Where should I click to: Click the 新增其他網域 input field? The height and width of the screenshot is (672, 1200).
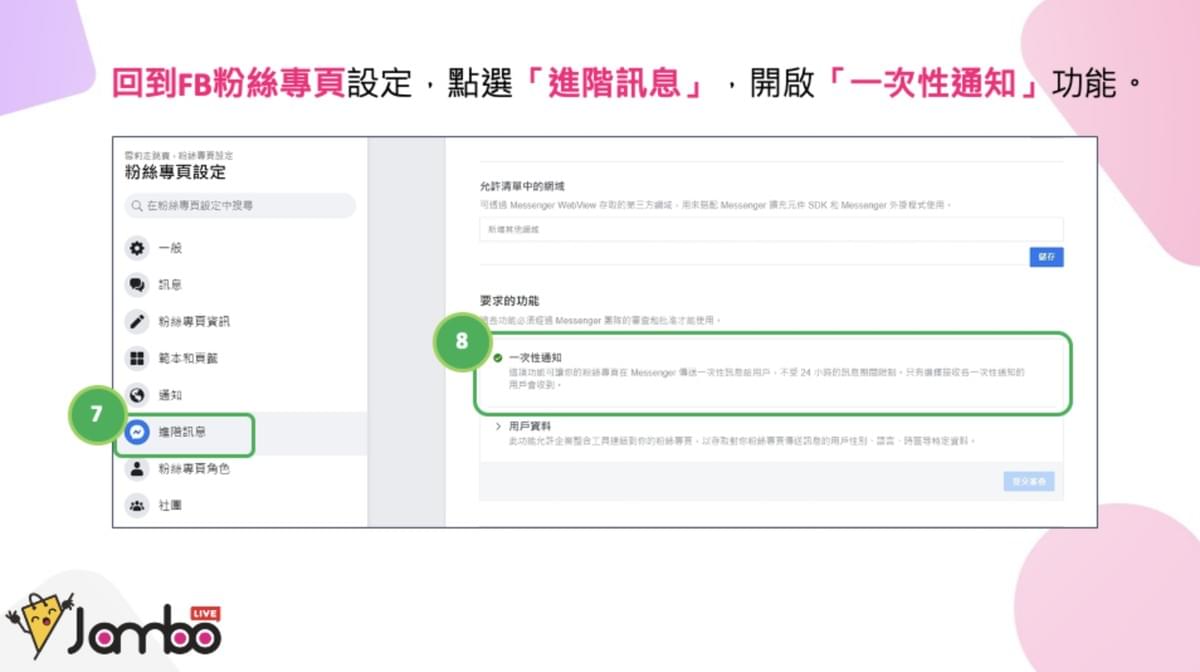coord(771,230)
